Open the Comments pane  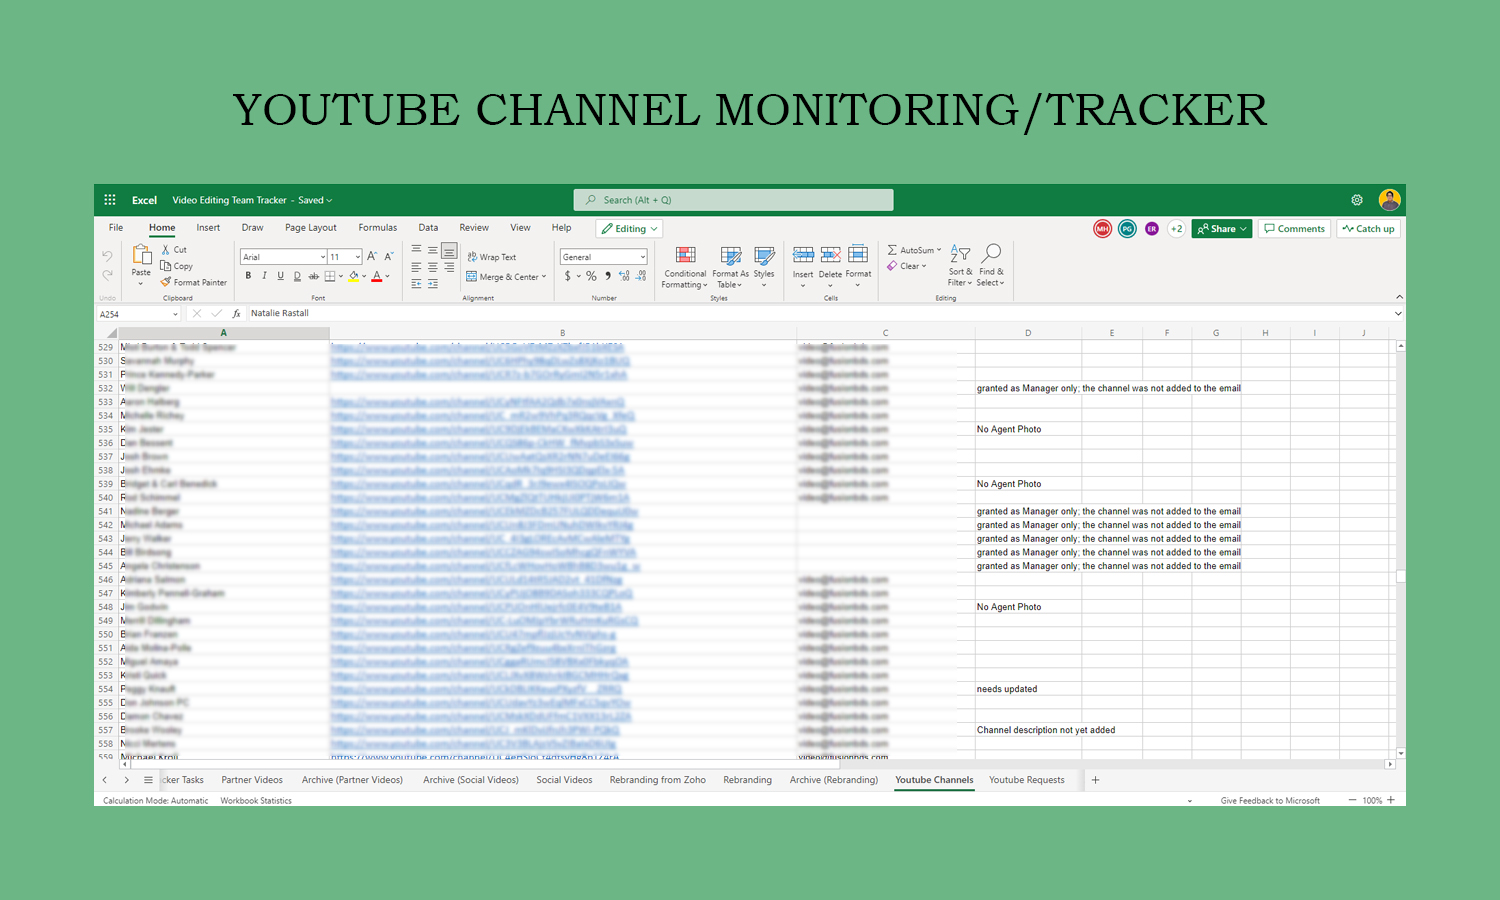1294,229
